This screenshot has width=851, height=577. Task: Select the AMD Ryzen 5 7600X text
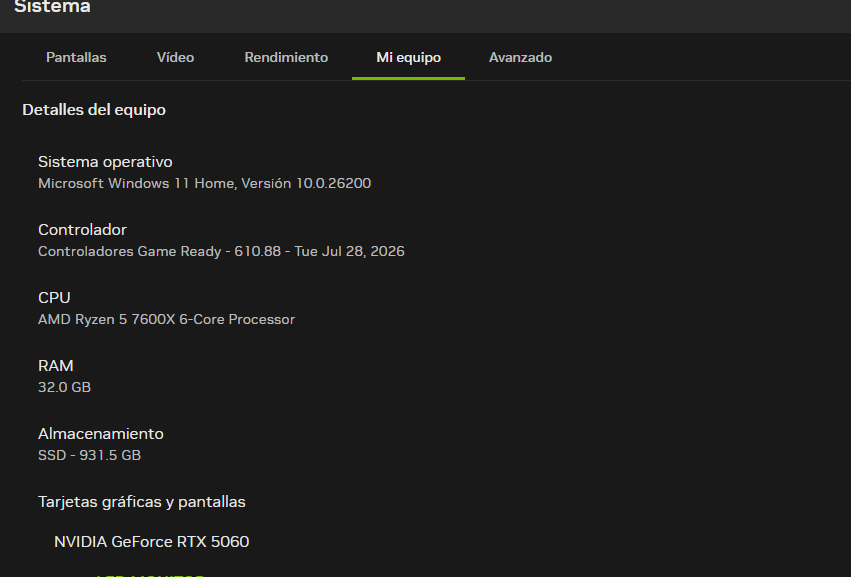coord(167,319)
